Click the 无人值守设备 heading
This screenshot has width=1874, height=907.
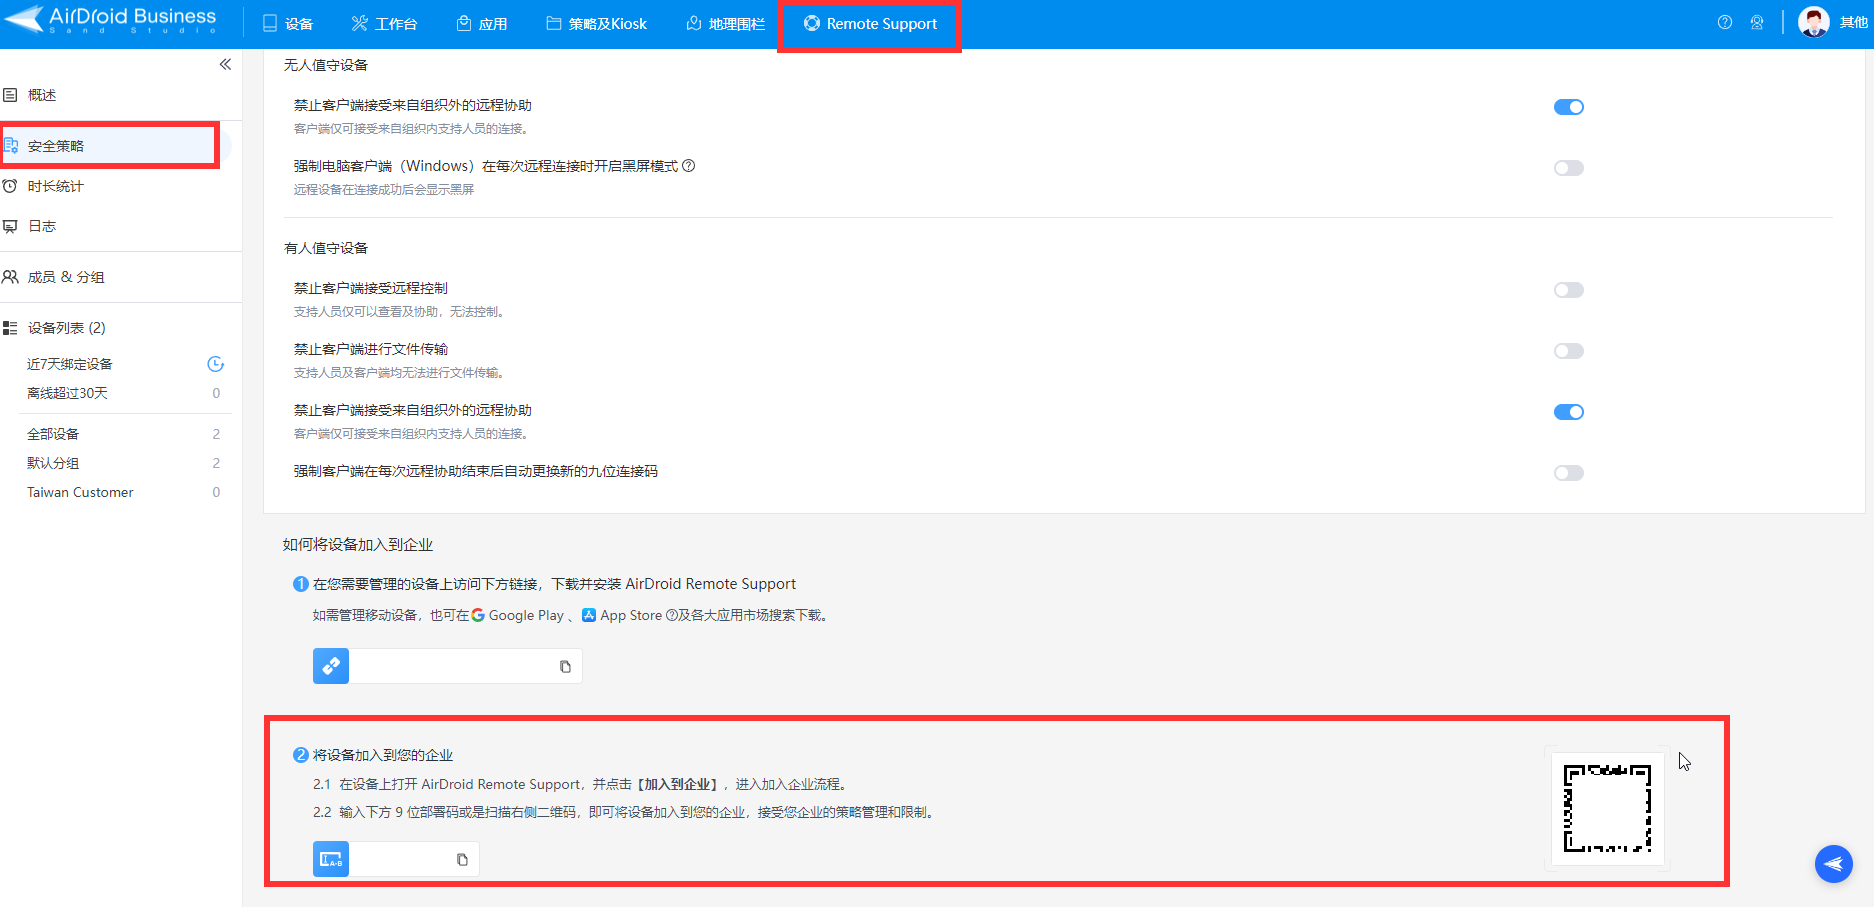point(326,65)
